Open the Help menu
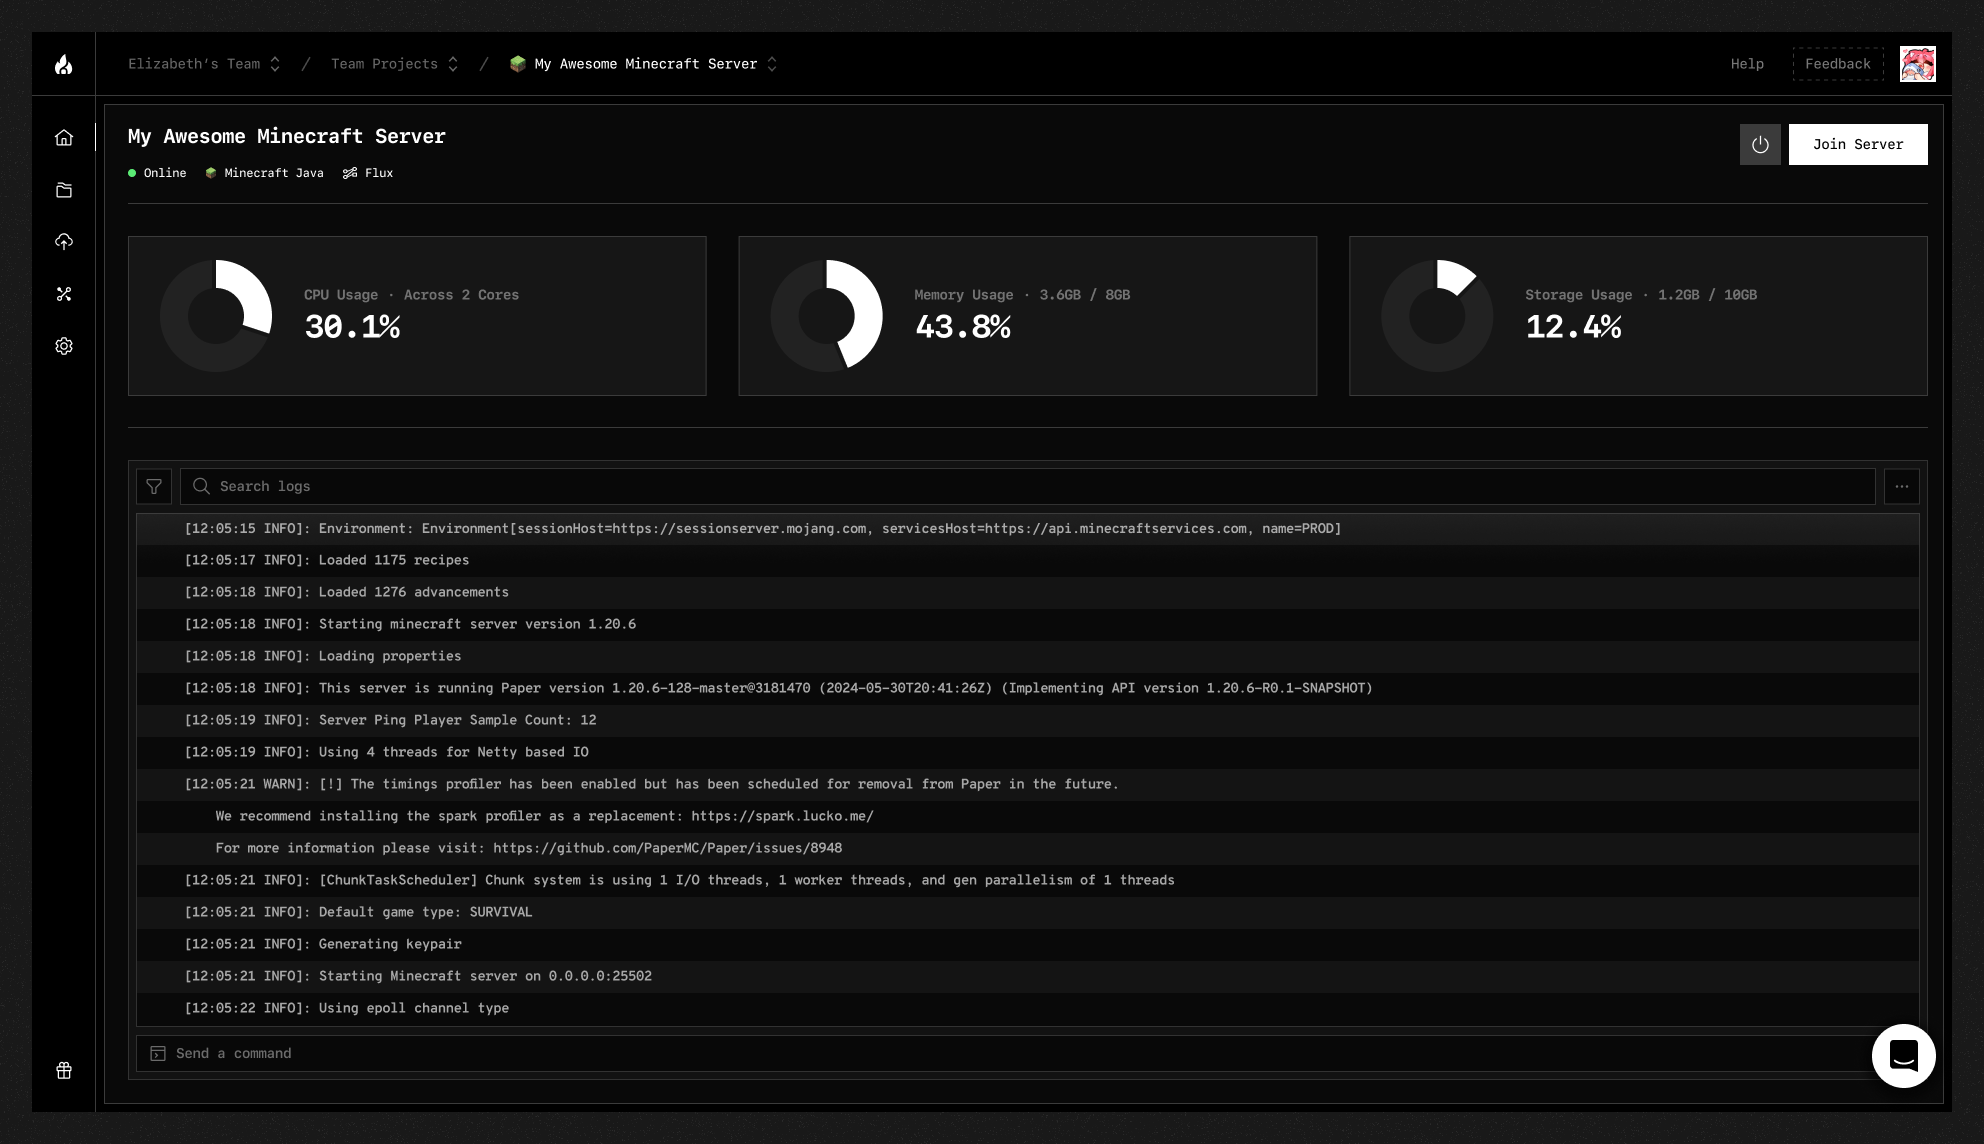Image resolution: width=1984 pixels, height=1144 pixels. (x=1747, y=63)
